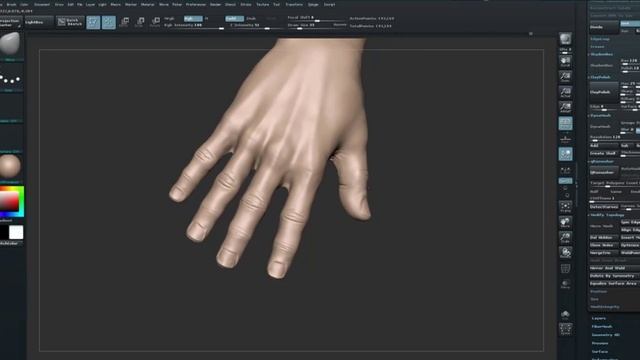Select the Rotate transform icon in top shelf
Image resolution: width=640 pixels, height=360 pixels.
[155, 22]
